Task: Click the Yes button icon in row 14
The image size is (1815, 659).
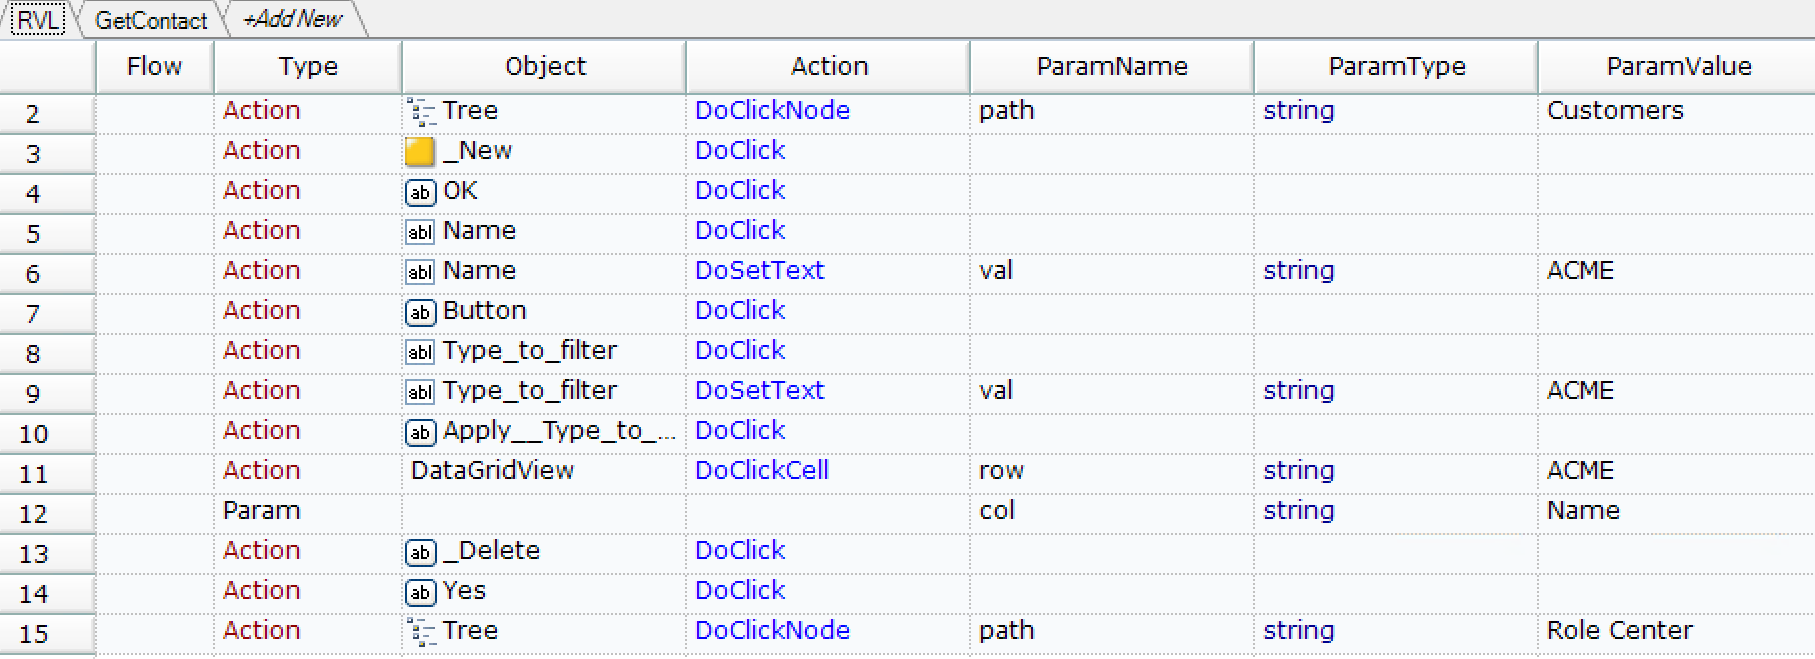Action: (420, 592)
